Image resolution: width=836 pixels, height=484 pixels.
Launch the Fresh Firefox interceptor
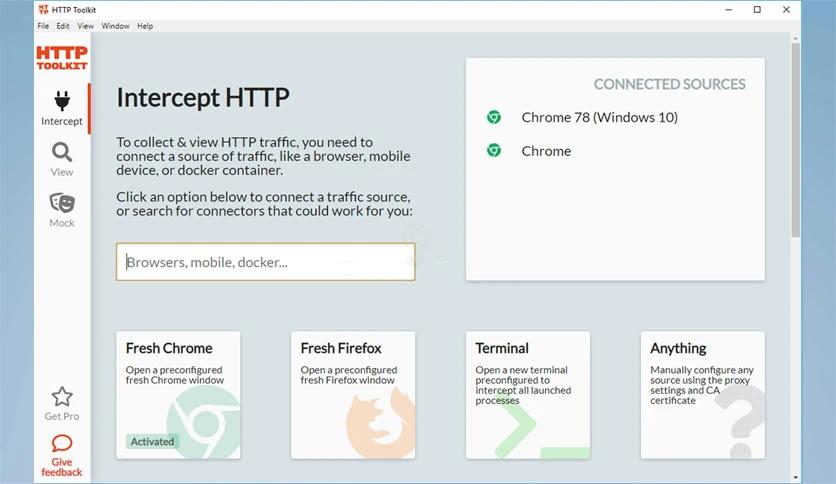353,395
